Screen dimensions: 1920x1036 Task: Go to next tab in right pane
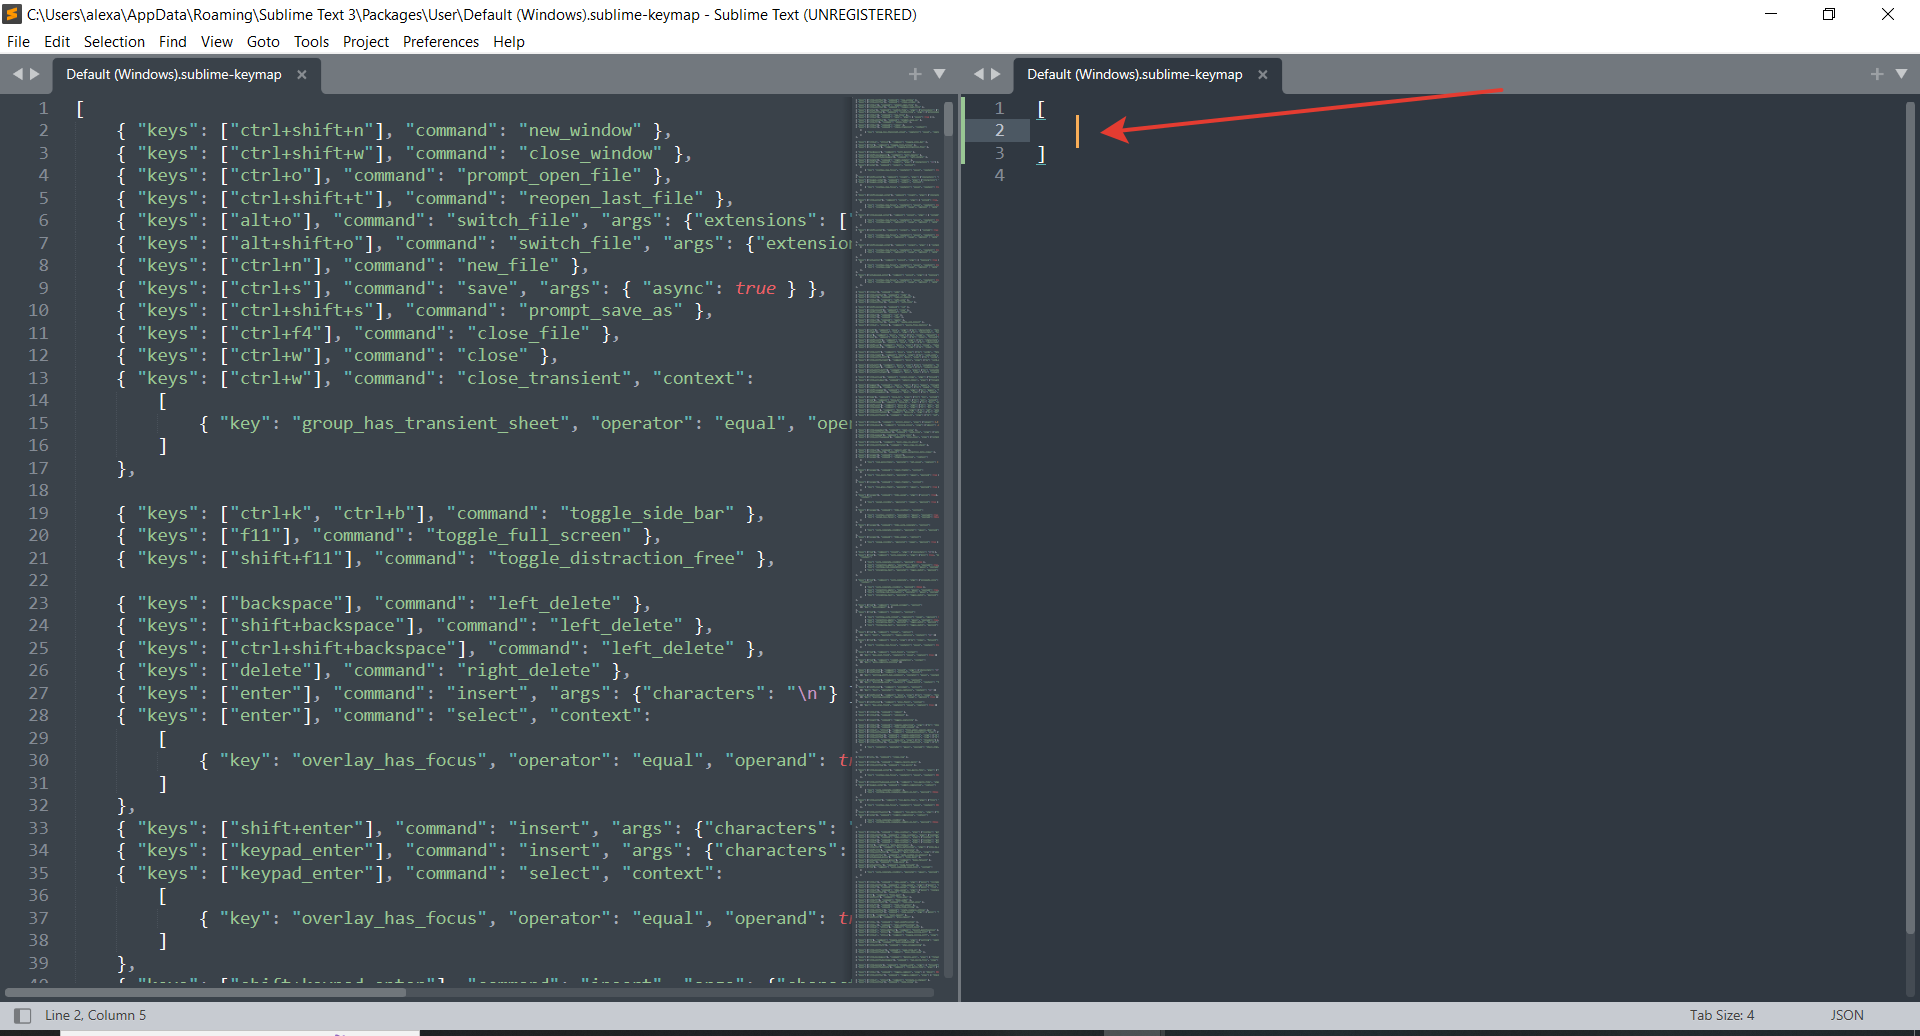996,74
